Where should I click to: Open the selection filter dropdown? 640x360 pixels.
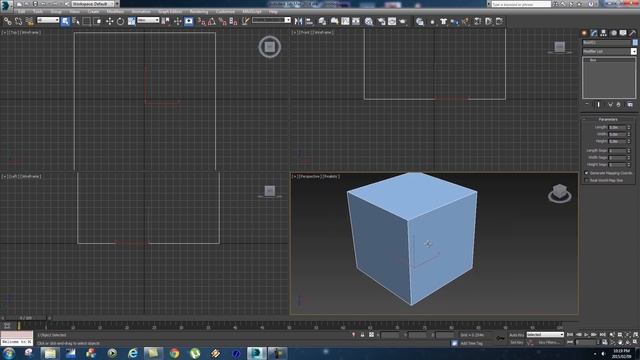[x=48, y=20]
